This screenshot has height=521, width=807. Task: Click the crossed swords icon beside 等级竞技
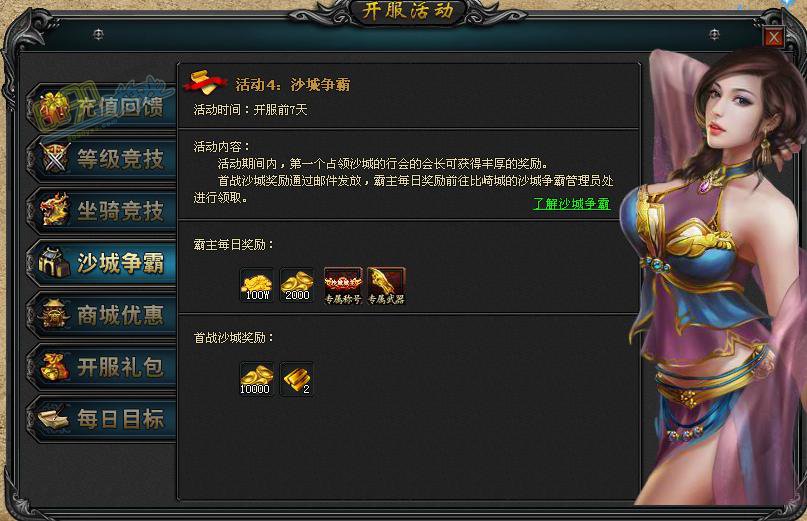click(55, 158)
